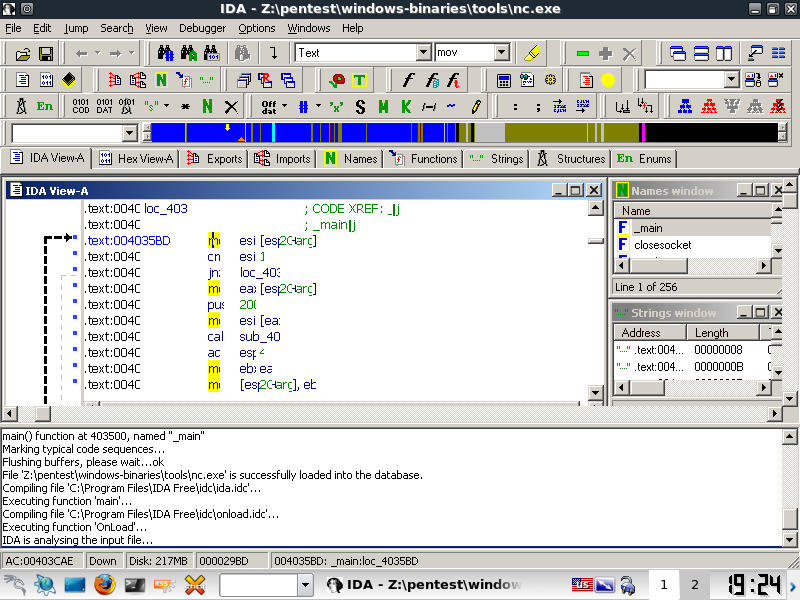Switch to virtual desktop 2

point(695,585)
